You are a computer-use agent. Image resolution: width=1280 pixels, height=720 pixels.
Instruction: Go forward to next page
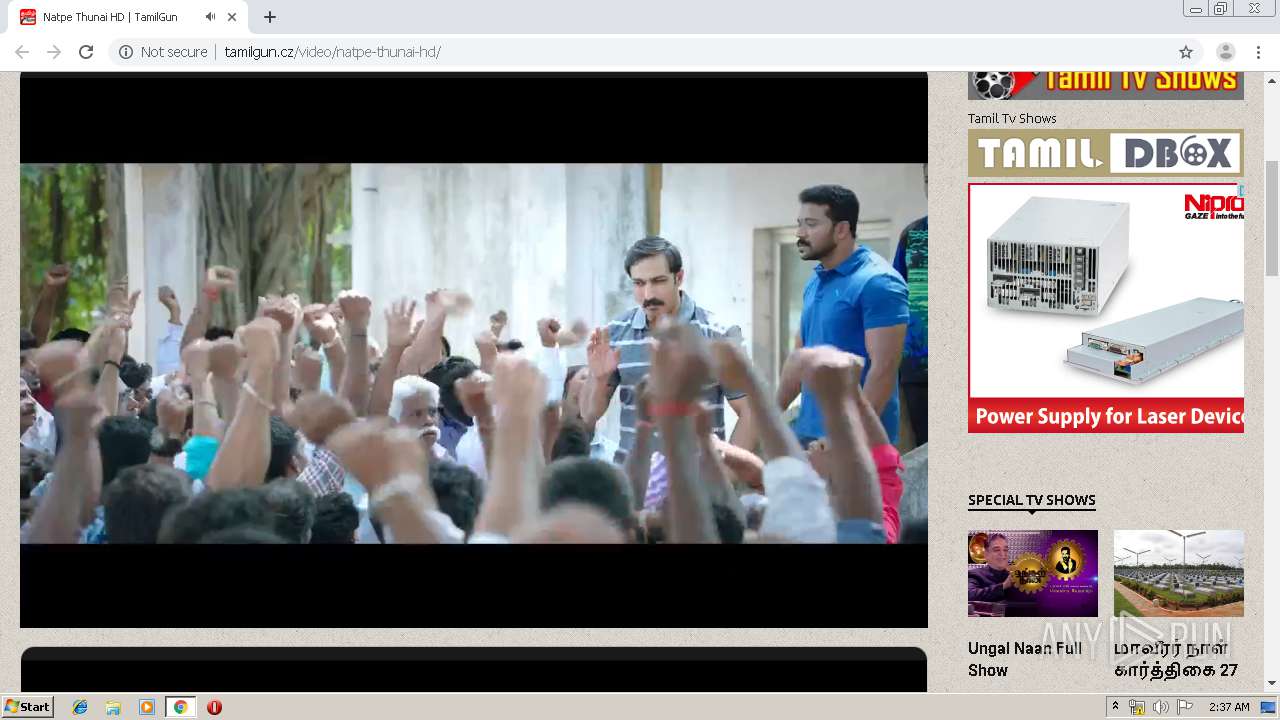pyautogui.click(x=54, y=52)
